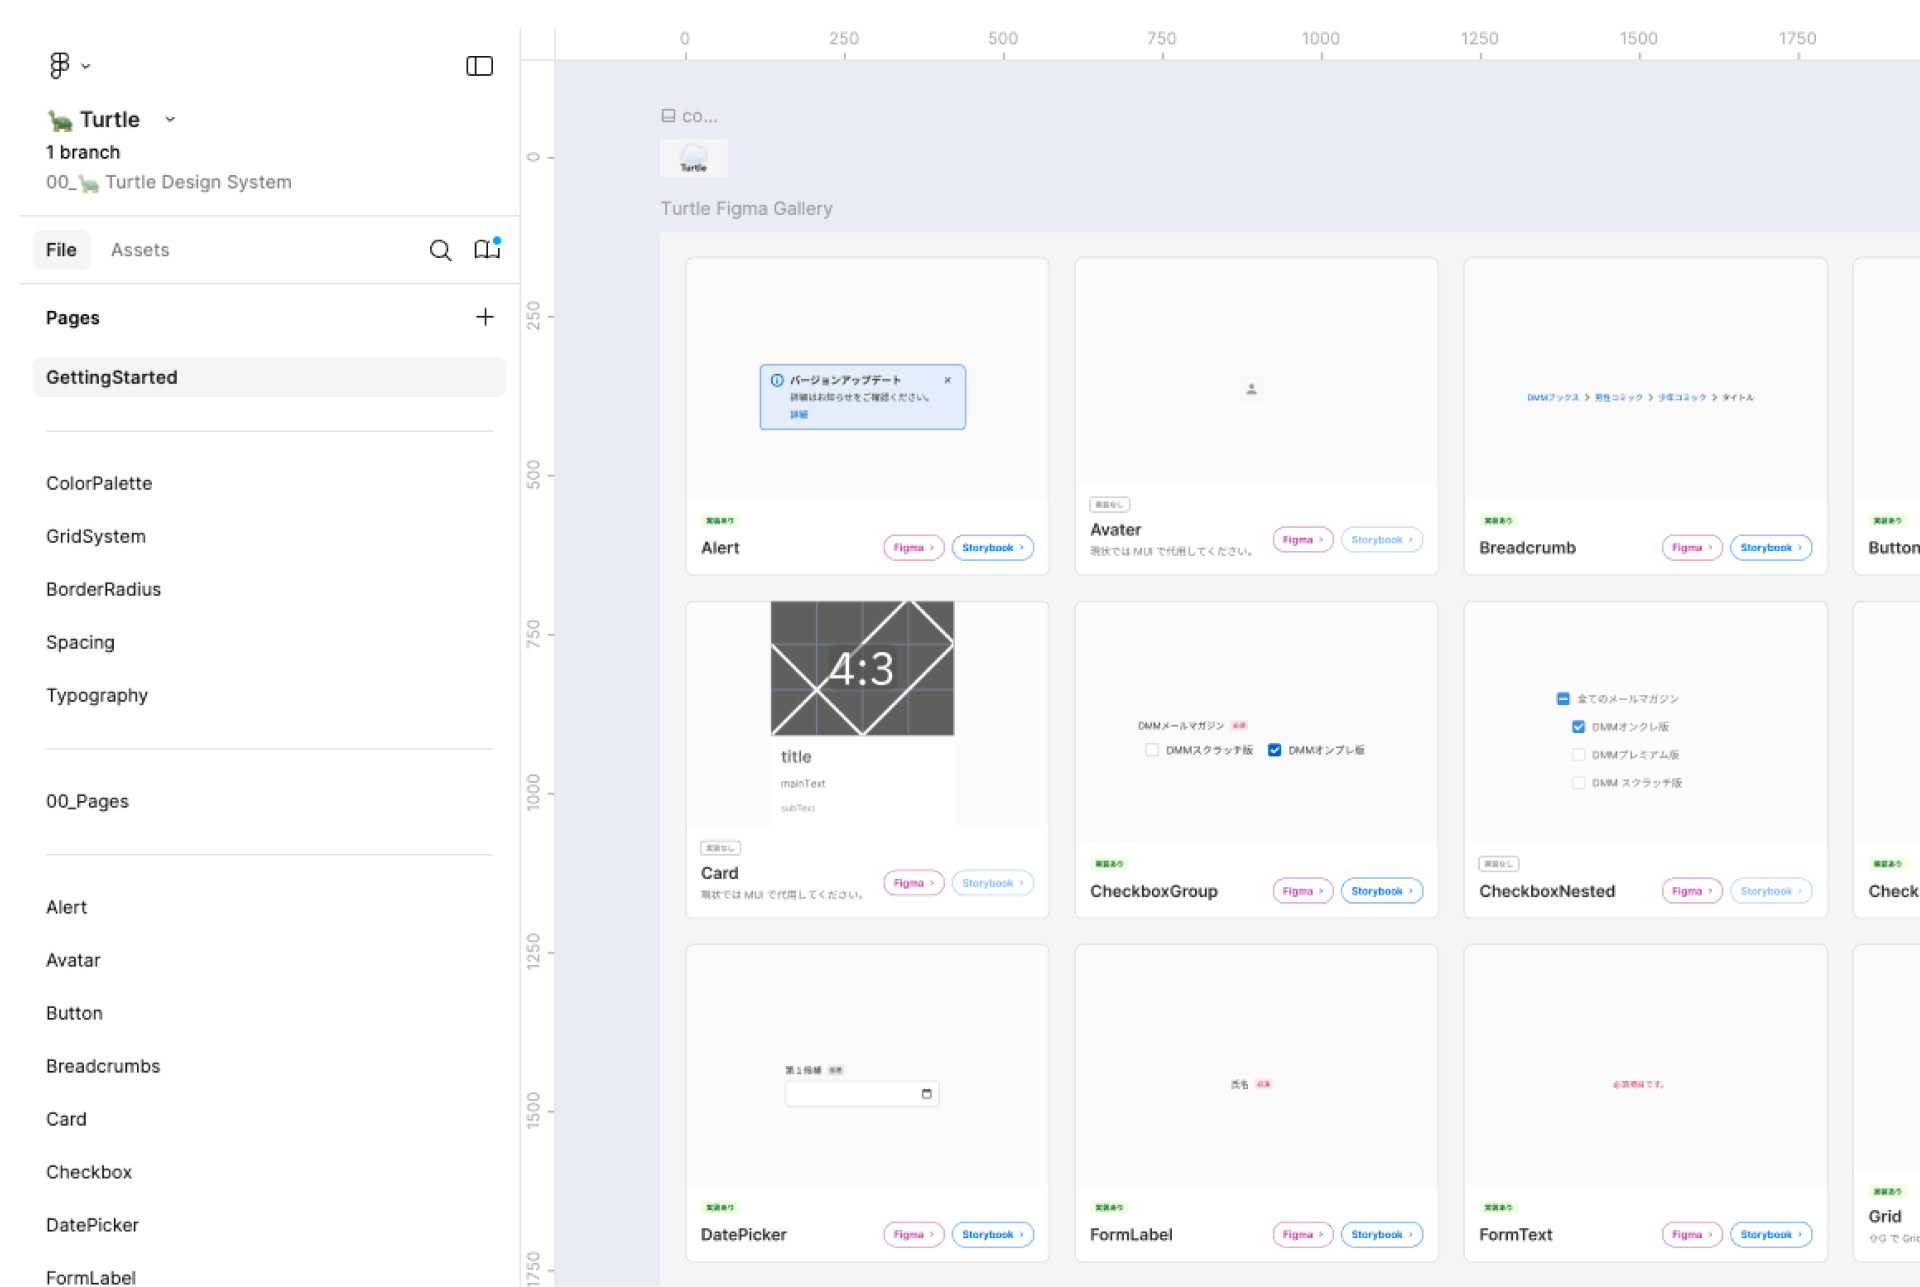Open the comment marker labeled co... on canvas

coord(690,115)
